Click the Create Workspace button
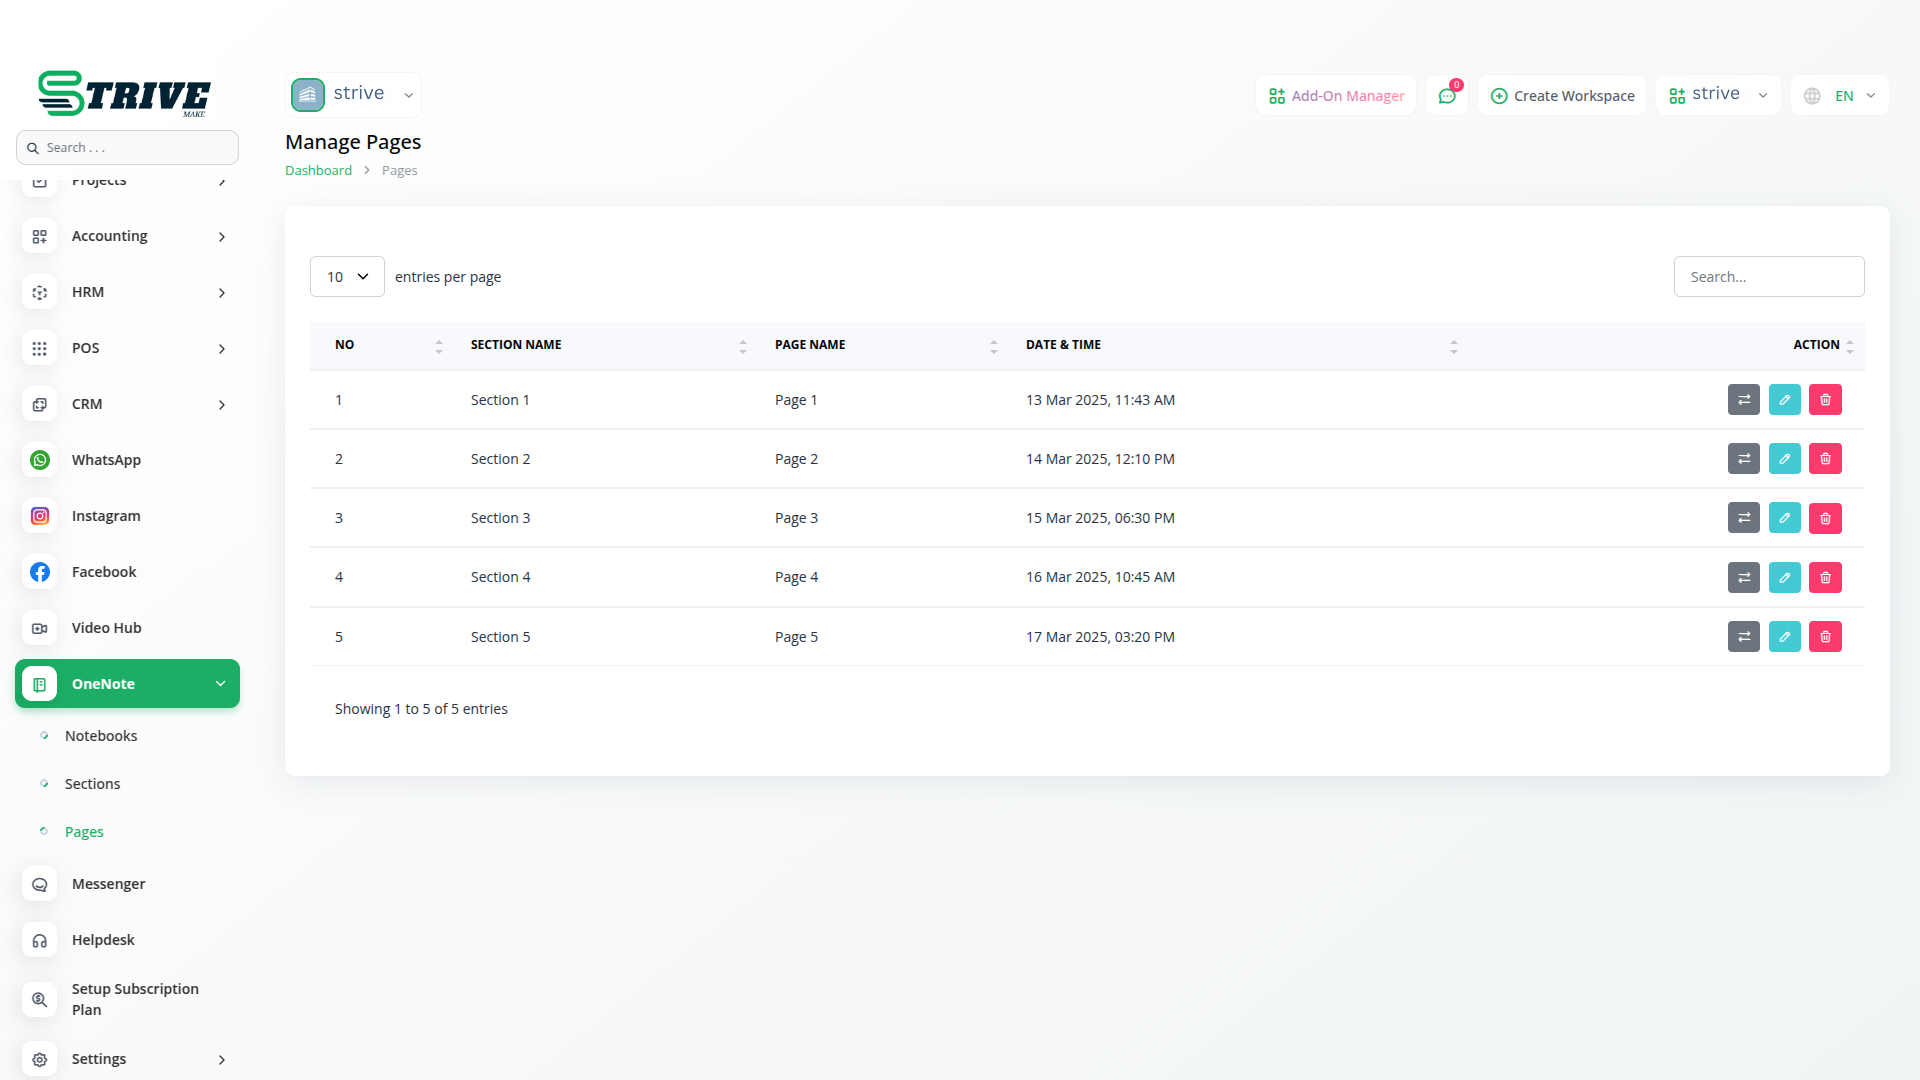Image resolution: width=1920 pixels, height=1080 pixels. point(1562,96)
